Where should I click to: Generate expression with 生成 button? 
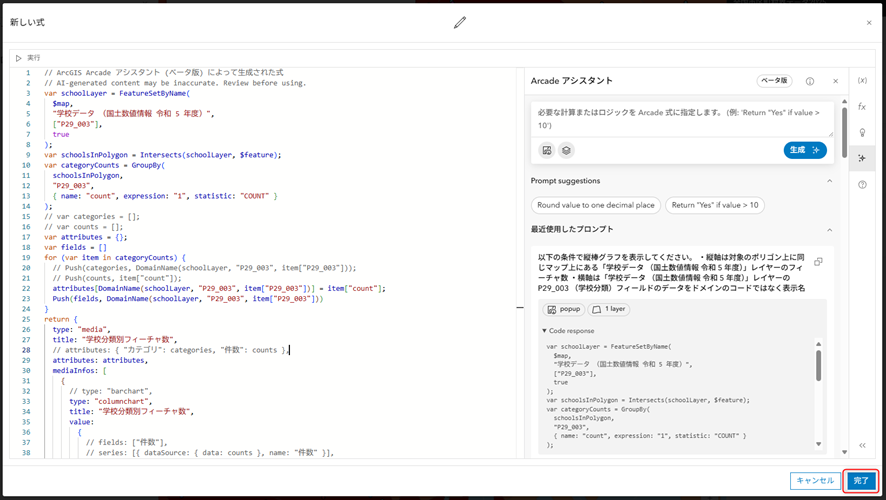(x=805, y=150)
